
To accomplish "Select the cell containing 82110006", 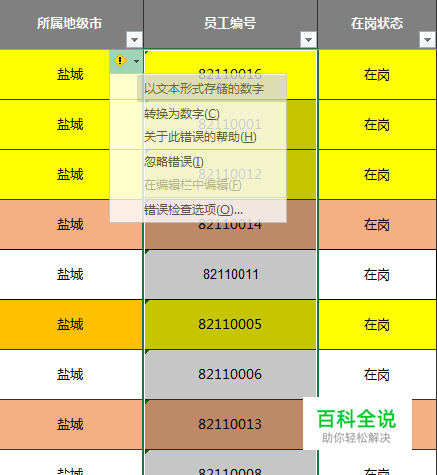I will [230, 374].
